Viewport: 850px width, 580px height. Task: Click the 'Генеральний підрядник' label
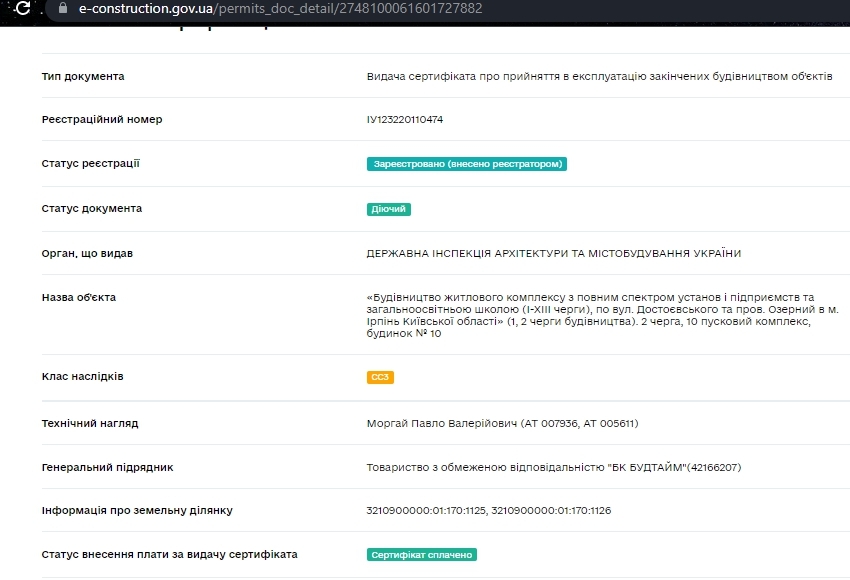pos(107,467)
